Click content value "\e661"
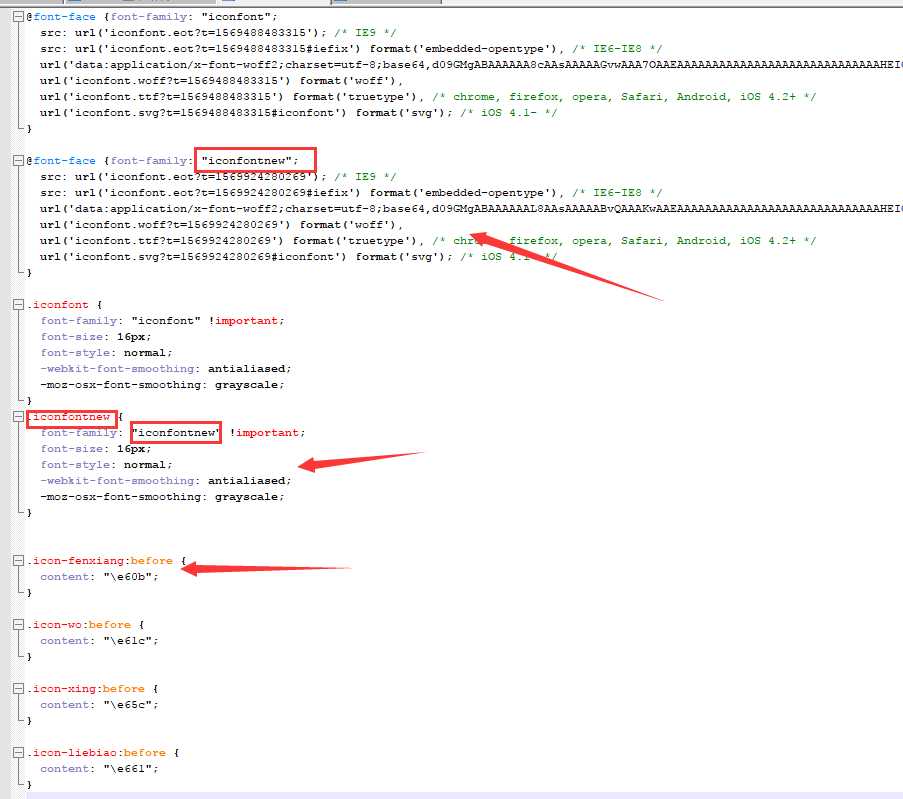 tap(128, 768)
